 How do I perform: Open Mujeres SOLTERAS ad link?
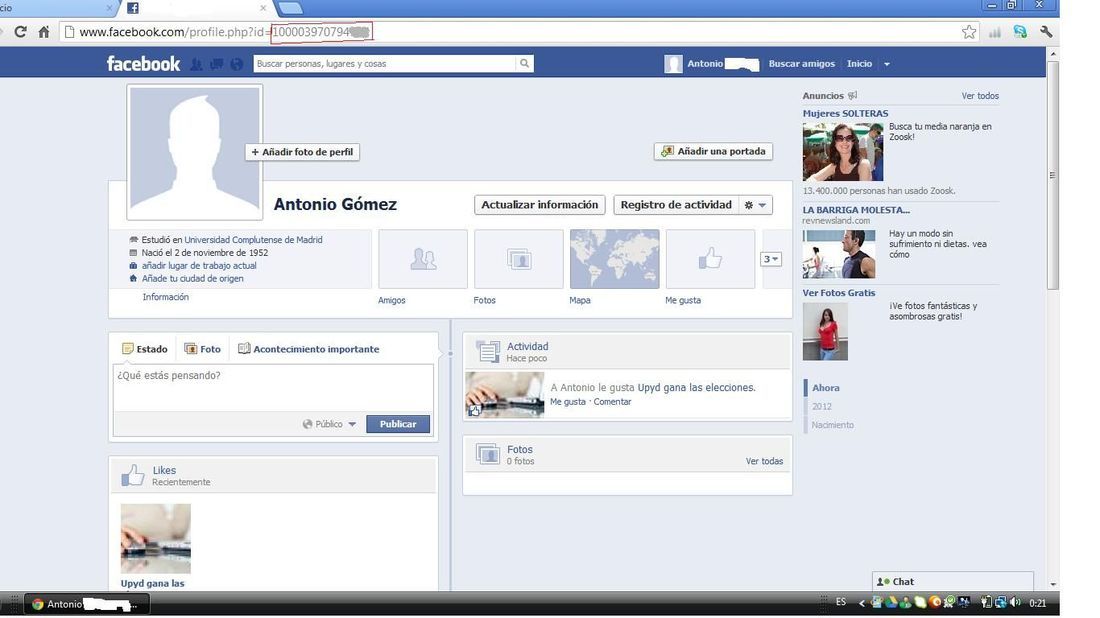845,113
